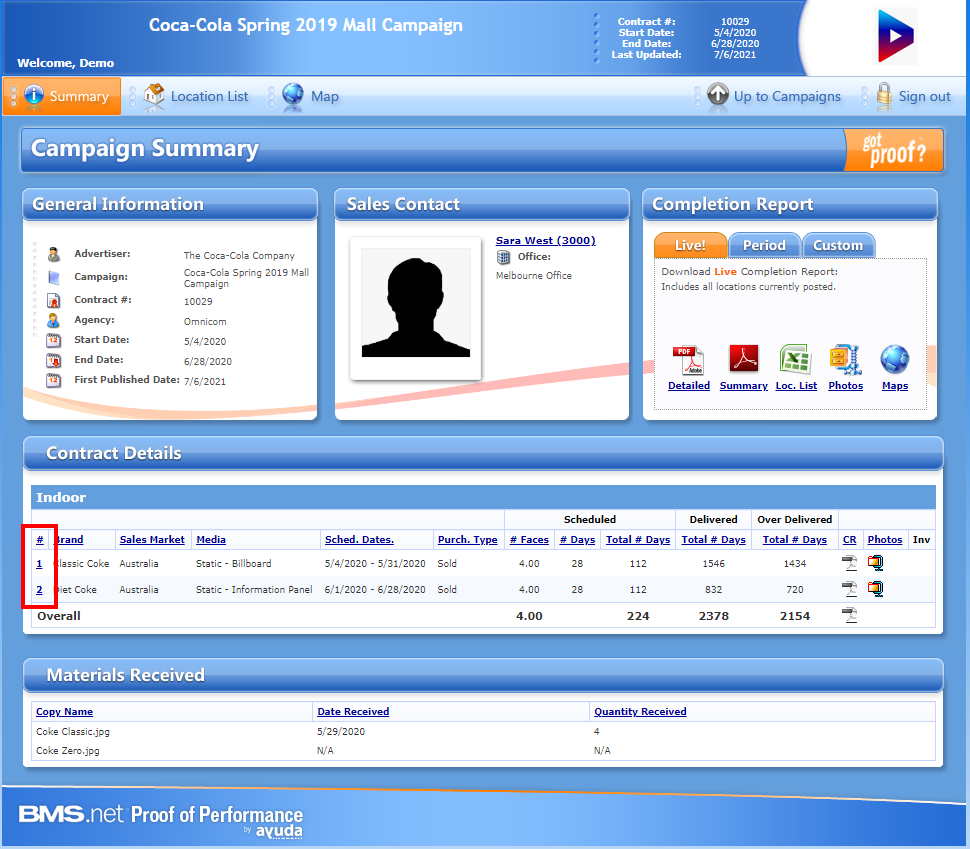Download the Photos zip archive icon
970x849 pixels.
[846, 360]
